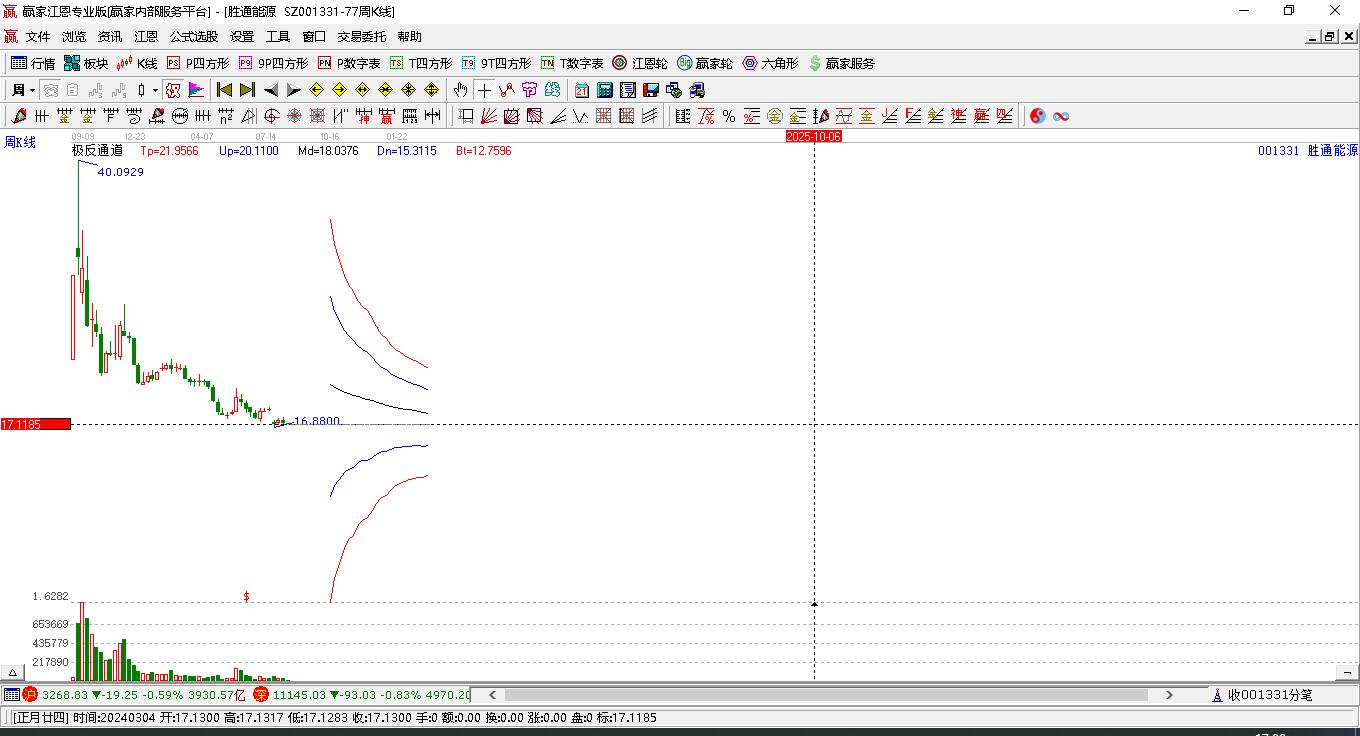Viewport: 1360px width, 736px height.
Task: Toggle the 极反通道 indicator button
Action: (x=97, y=151)
